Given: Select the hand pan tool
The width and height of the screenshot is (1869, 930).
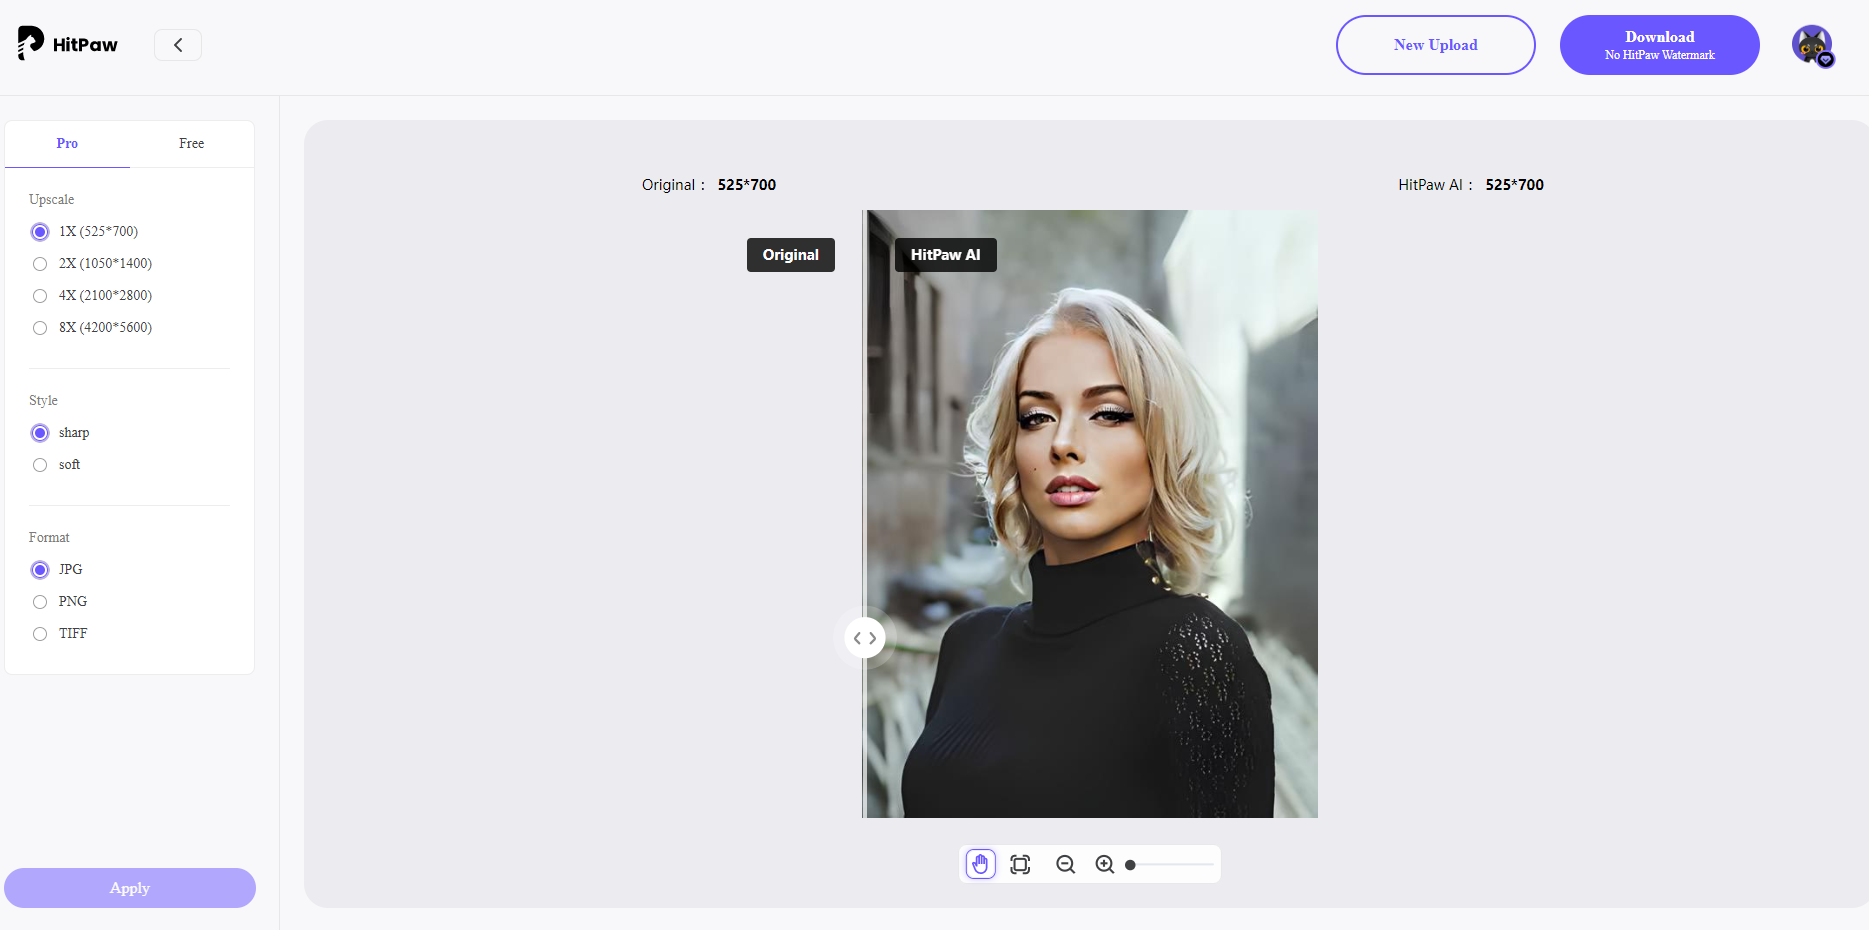Looking at the screenshot, I should point(980,864).
